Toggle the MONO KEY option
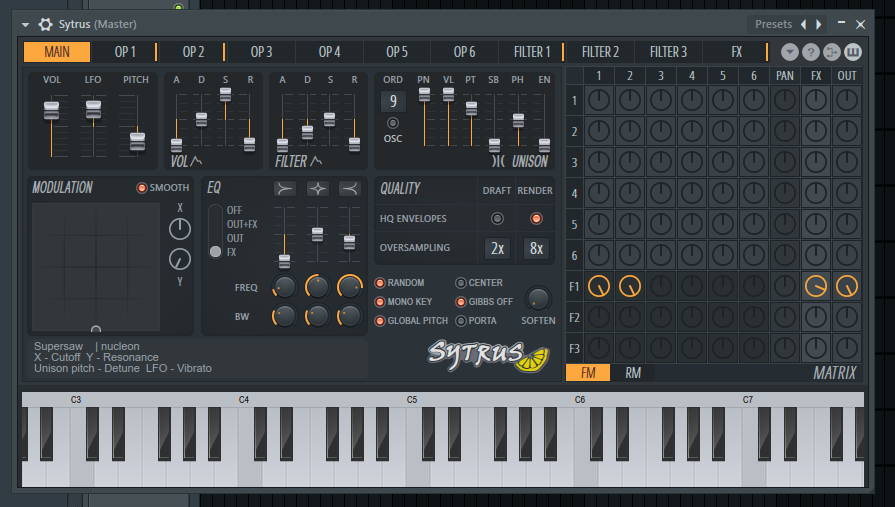 pos(380,301)
